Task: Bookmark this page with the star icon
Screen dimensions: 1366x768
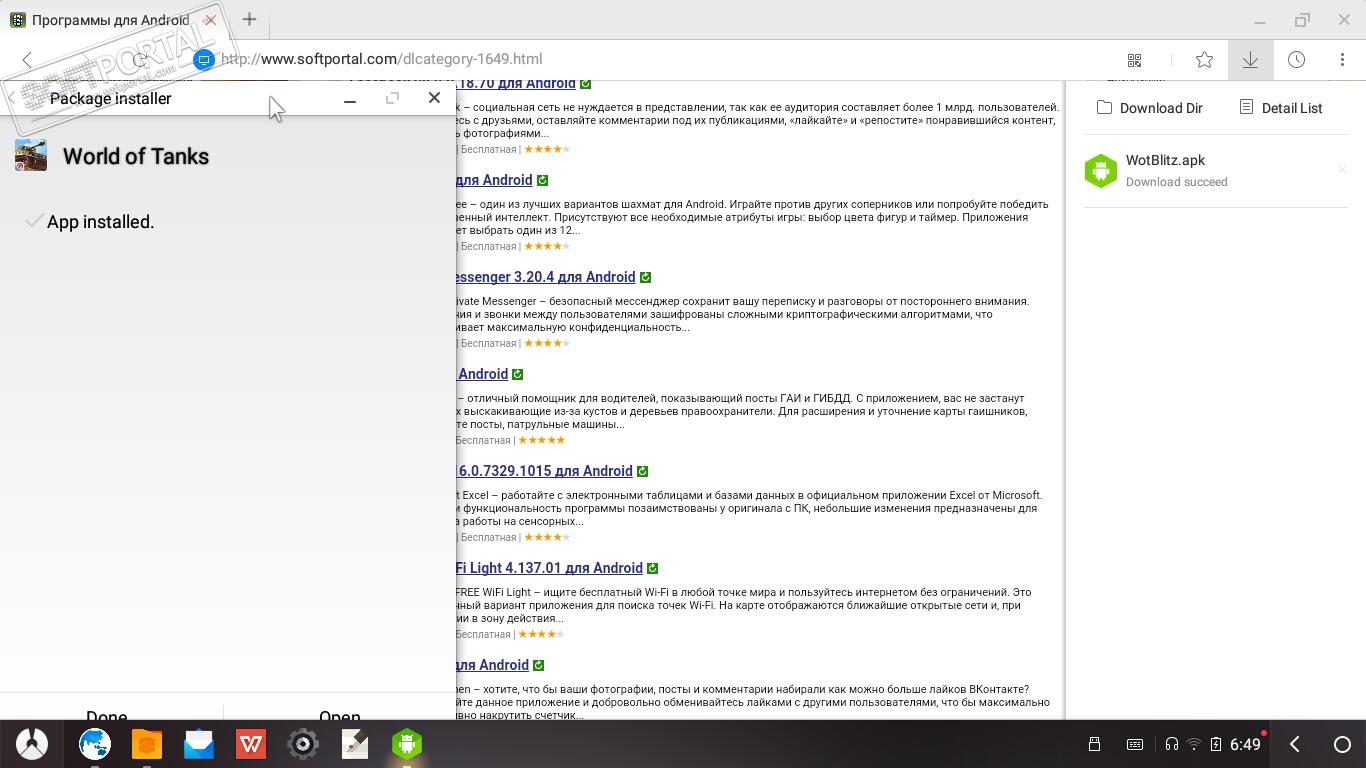Action: pos(1204,60)
